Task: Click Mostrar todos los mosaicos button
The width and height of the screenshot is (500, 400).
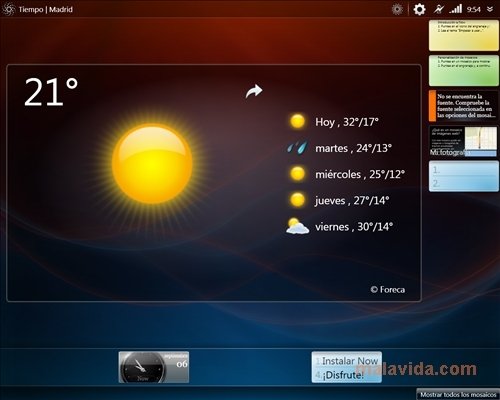Action: click(458, 394)
